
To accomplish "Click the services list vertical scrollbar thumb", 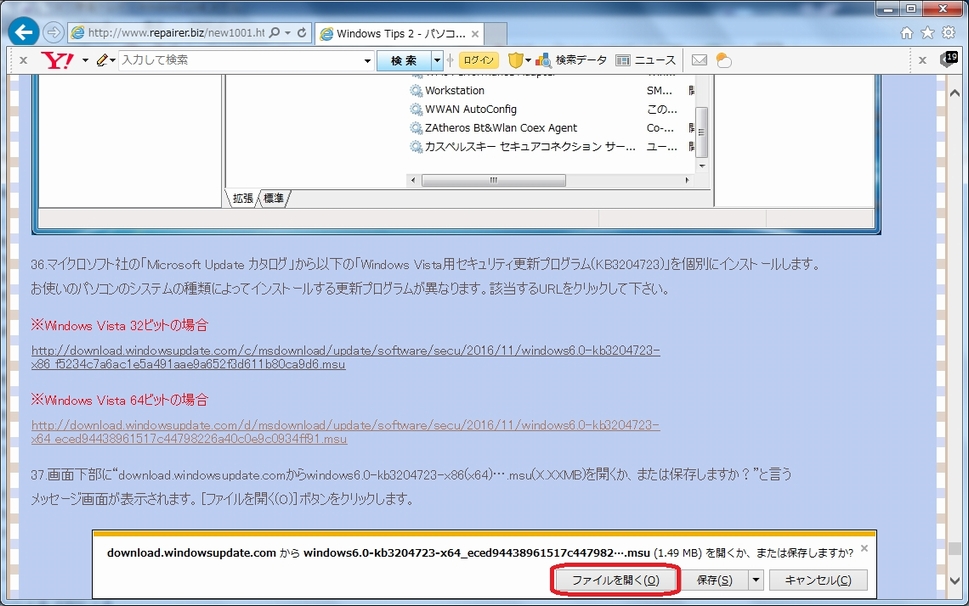I will 701,132.
